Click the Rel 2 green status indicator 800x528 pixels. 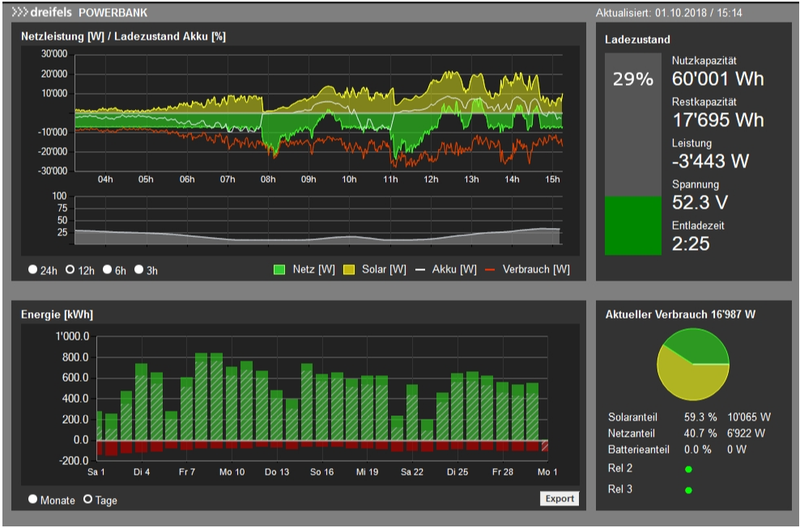click(x=688, y=469)
